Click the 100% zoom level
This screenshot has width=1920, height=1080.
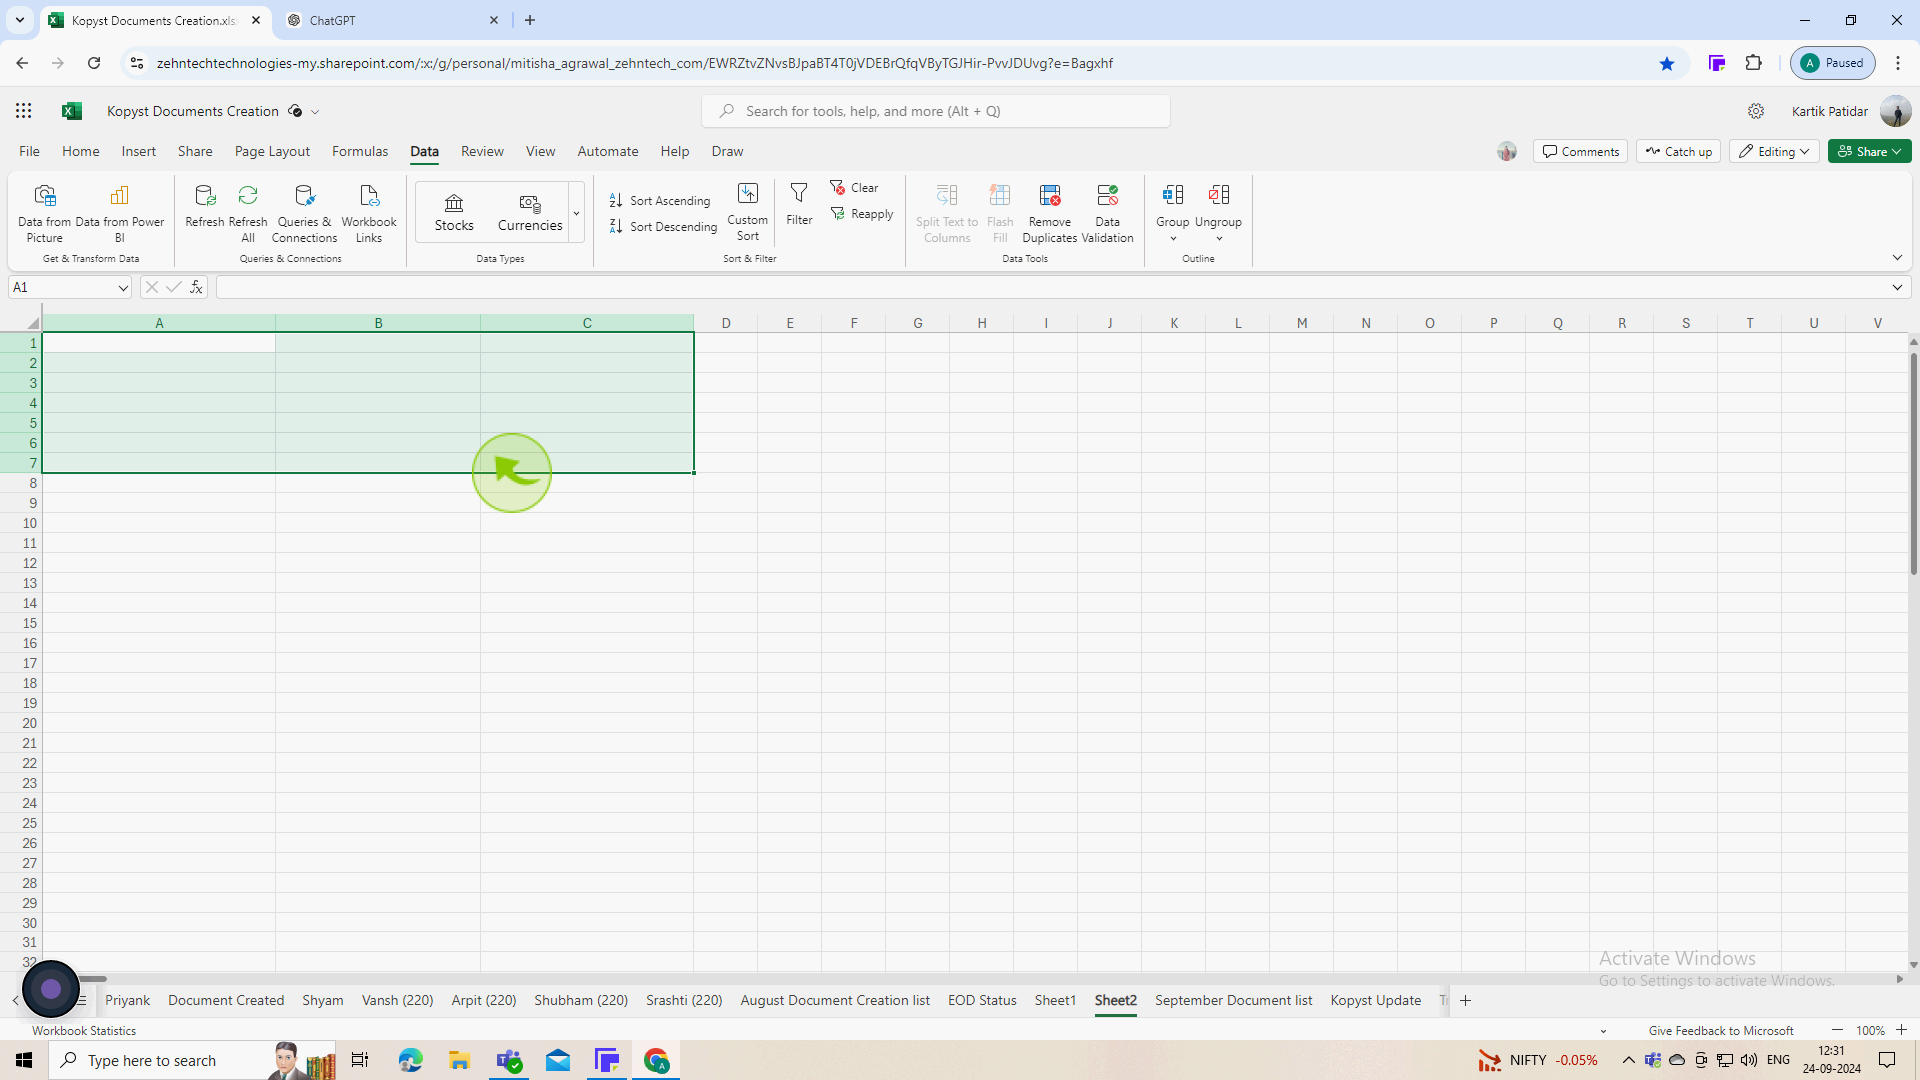pyautogui.click(x=1869, y=1031)
